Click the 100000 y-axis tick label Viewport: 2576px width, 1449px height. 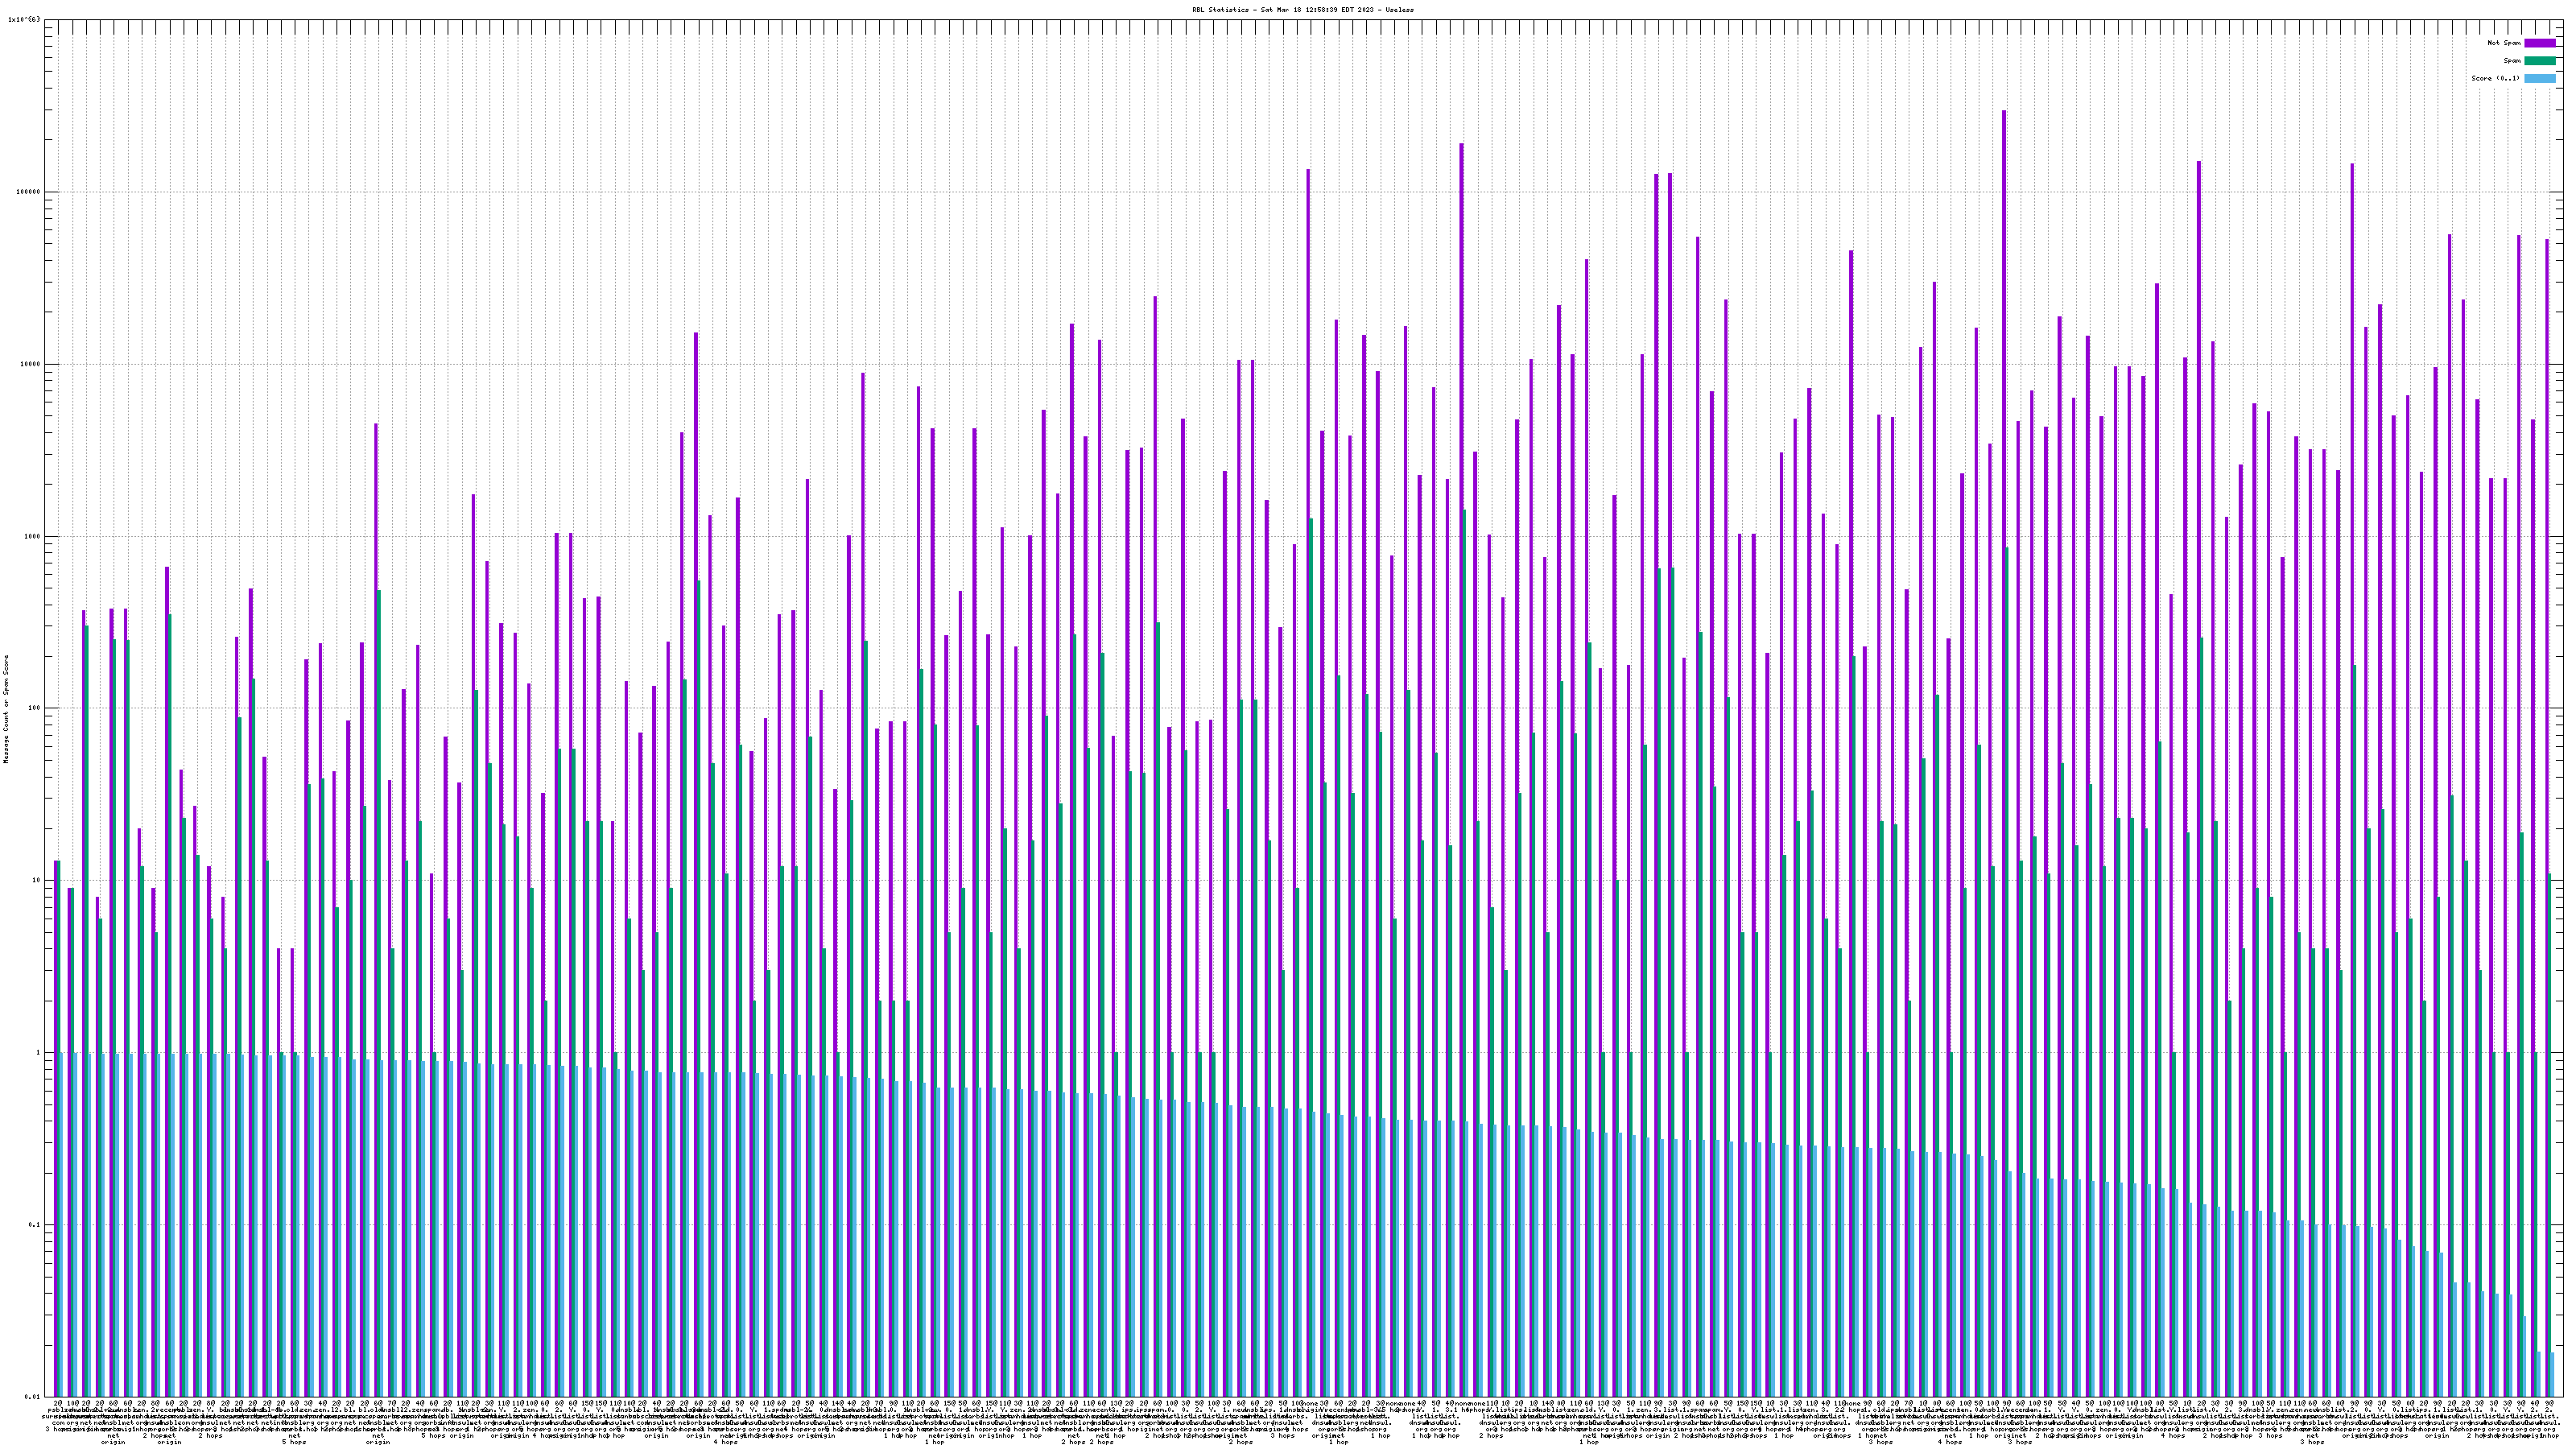tap(30, 192)
